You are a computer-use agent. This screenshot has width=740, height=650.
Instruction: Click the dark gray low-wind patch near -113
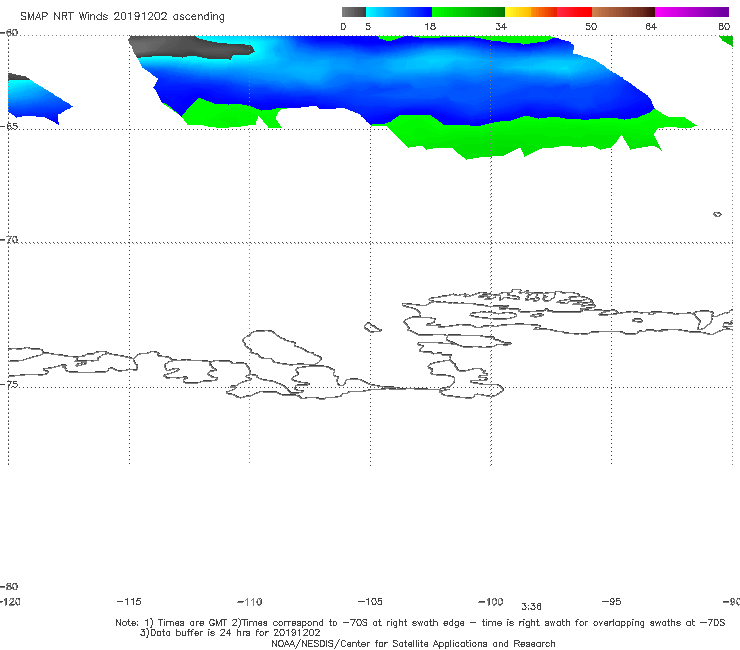[x=191, y=47]
